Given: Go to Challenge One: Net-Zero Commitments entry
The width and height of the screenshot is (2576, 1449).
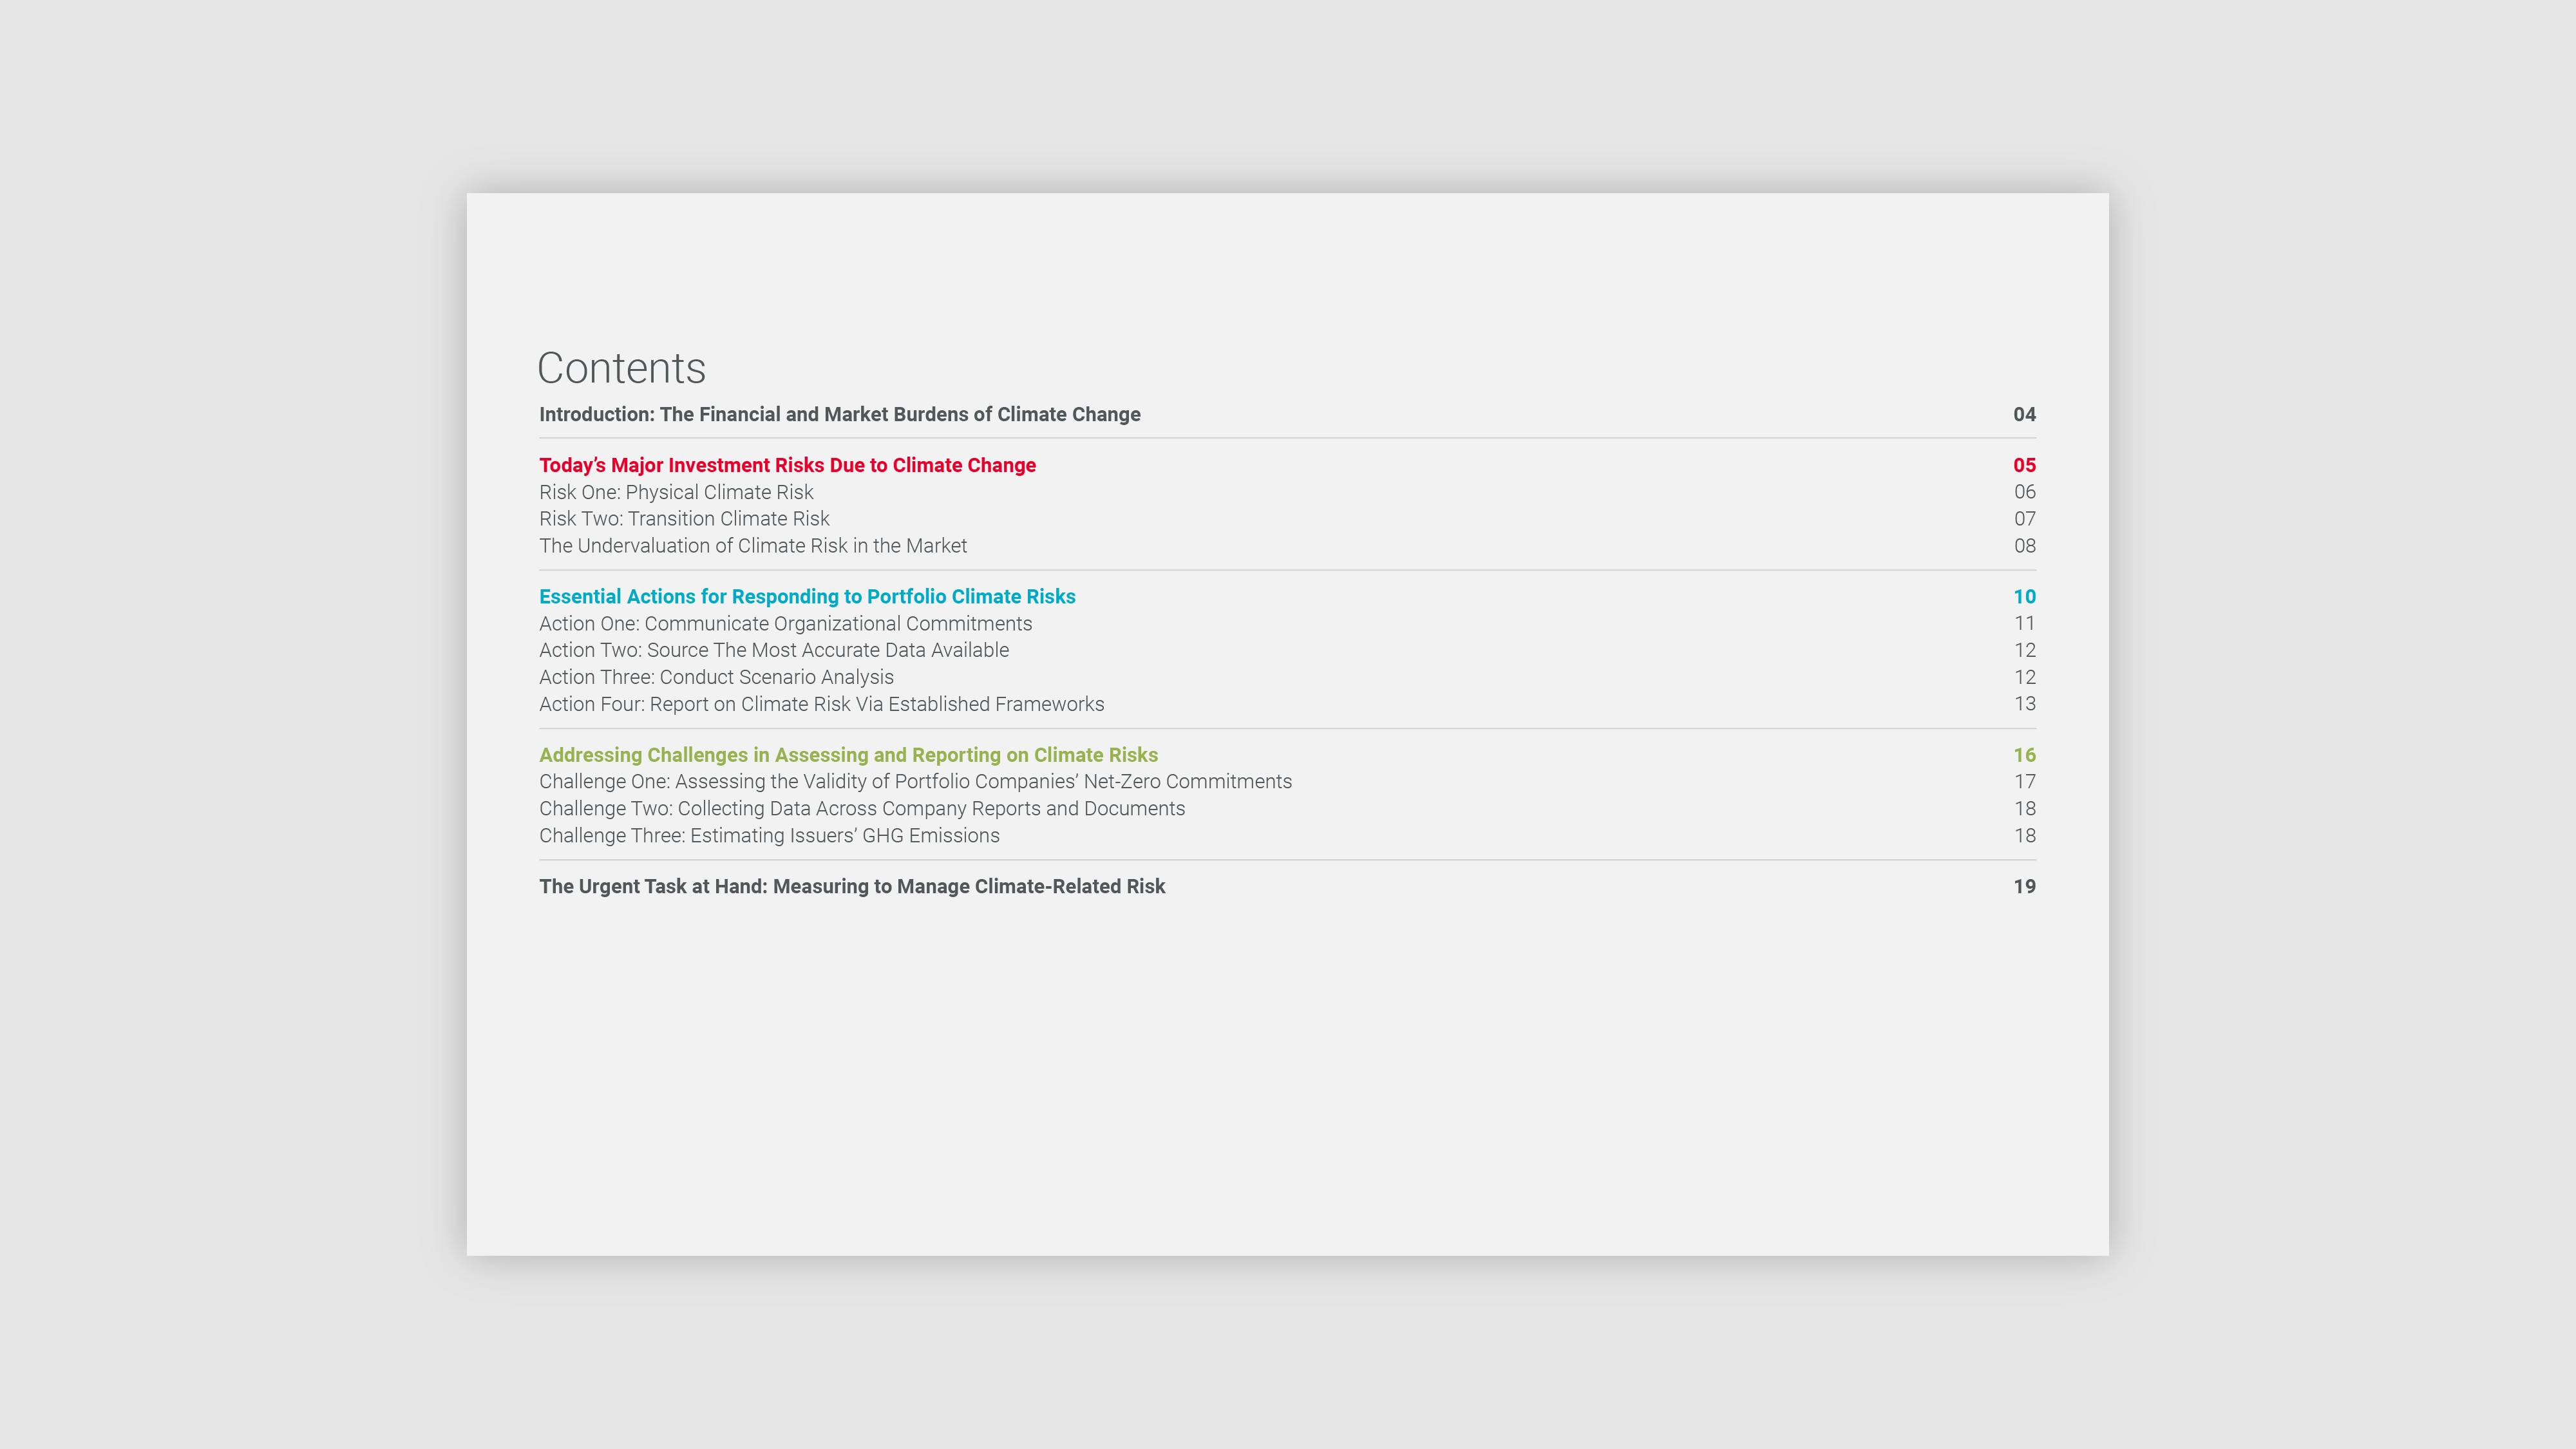Looking at the screenshot, I should [915, 782].
